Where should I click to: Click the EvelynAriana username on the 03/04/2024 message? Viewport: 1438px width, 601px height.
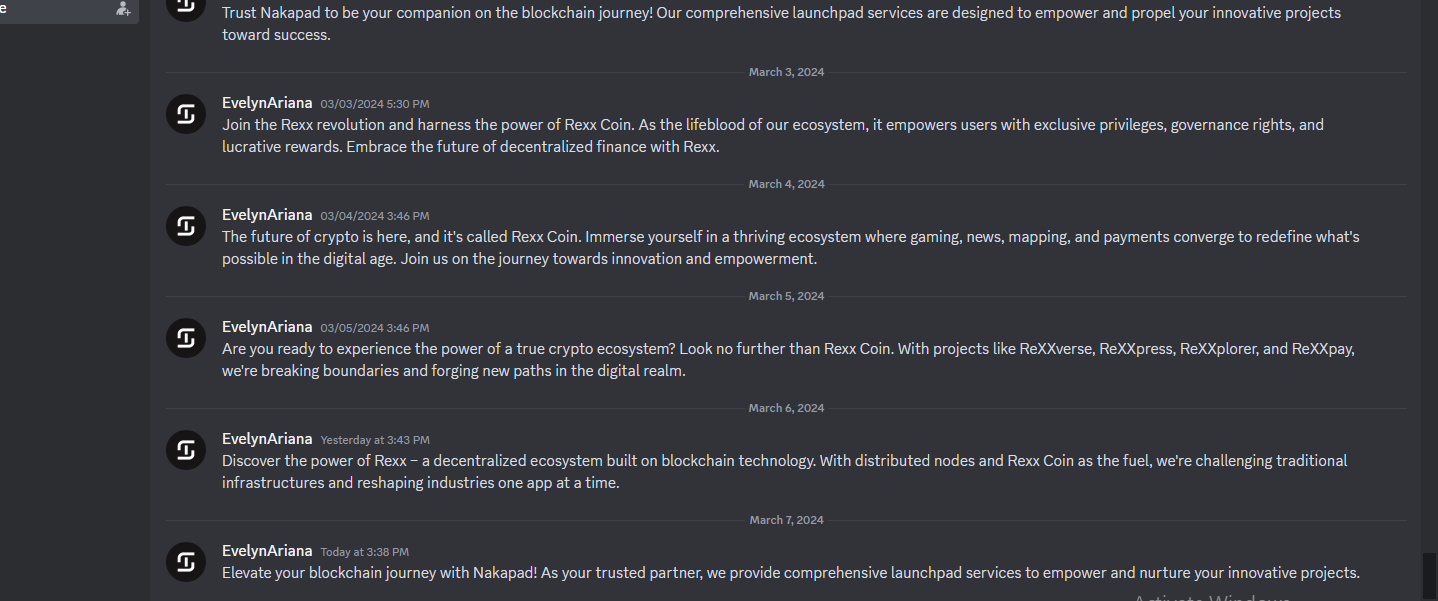tap(267, 215)
